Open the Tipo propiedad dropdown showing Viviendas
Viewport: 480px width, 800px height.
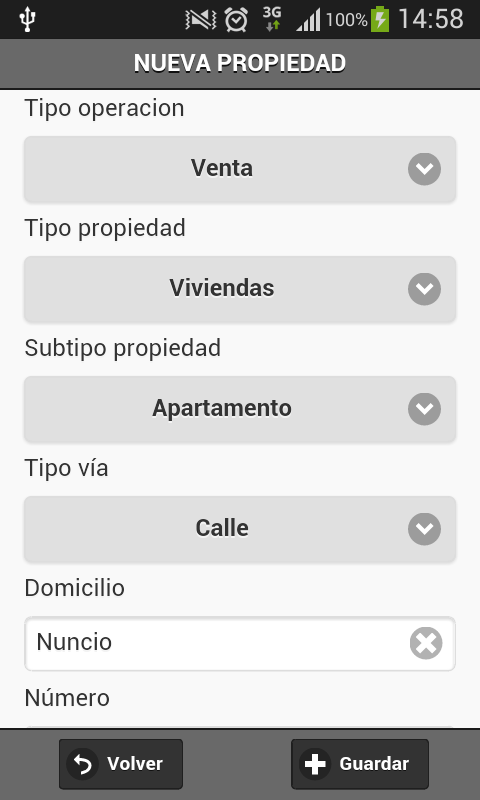pyautogui.click(x=240, y=289)
